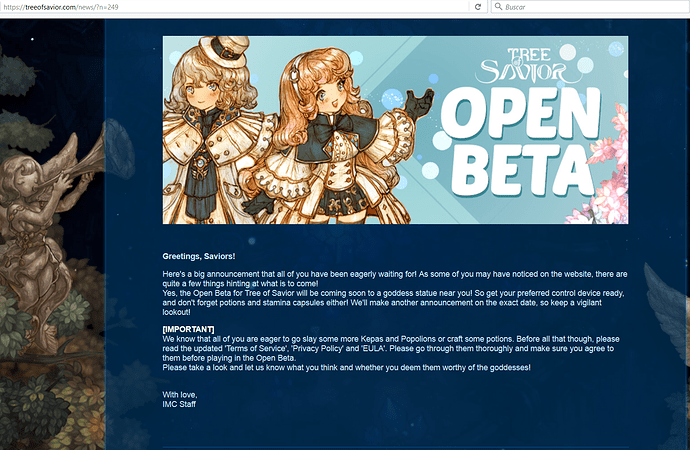The image size is (690, 450).
Task: Click the "Greetings, Saviors!" heading
Action: 199,257
